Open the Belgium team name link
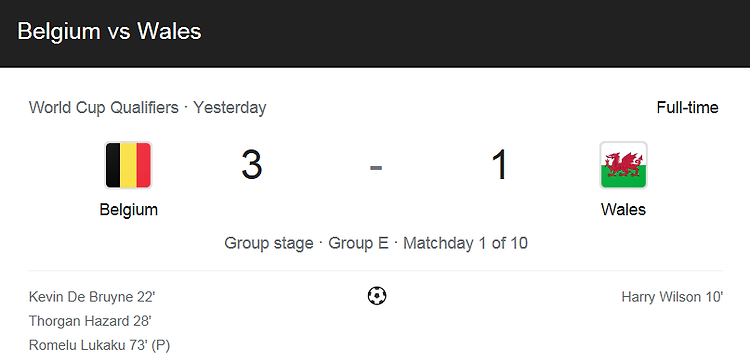This screenshot has height=361, width=750. 129,209
